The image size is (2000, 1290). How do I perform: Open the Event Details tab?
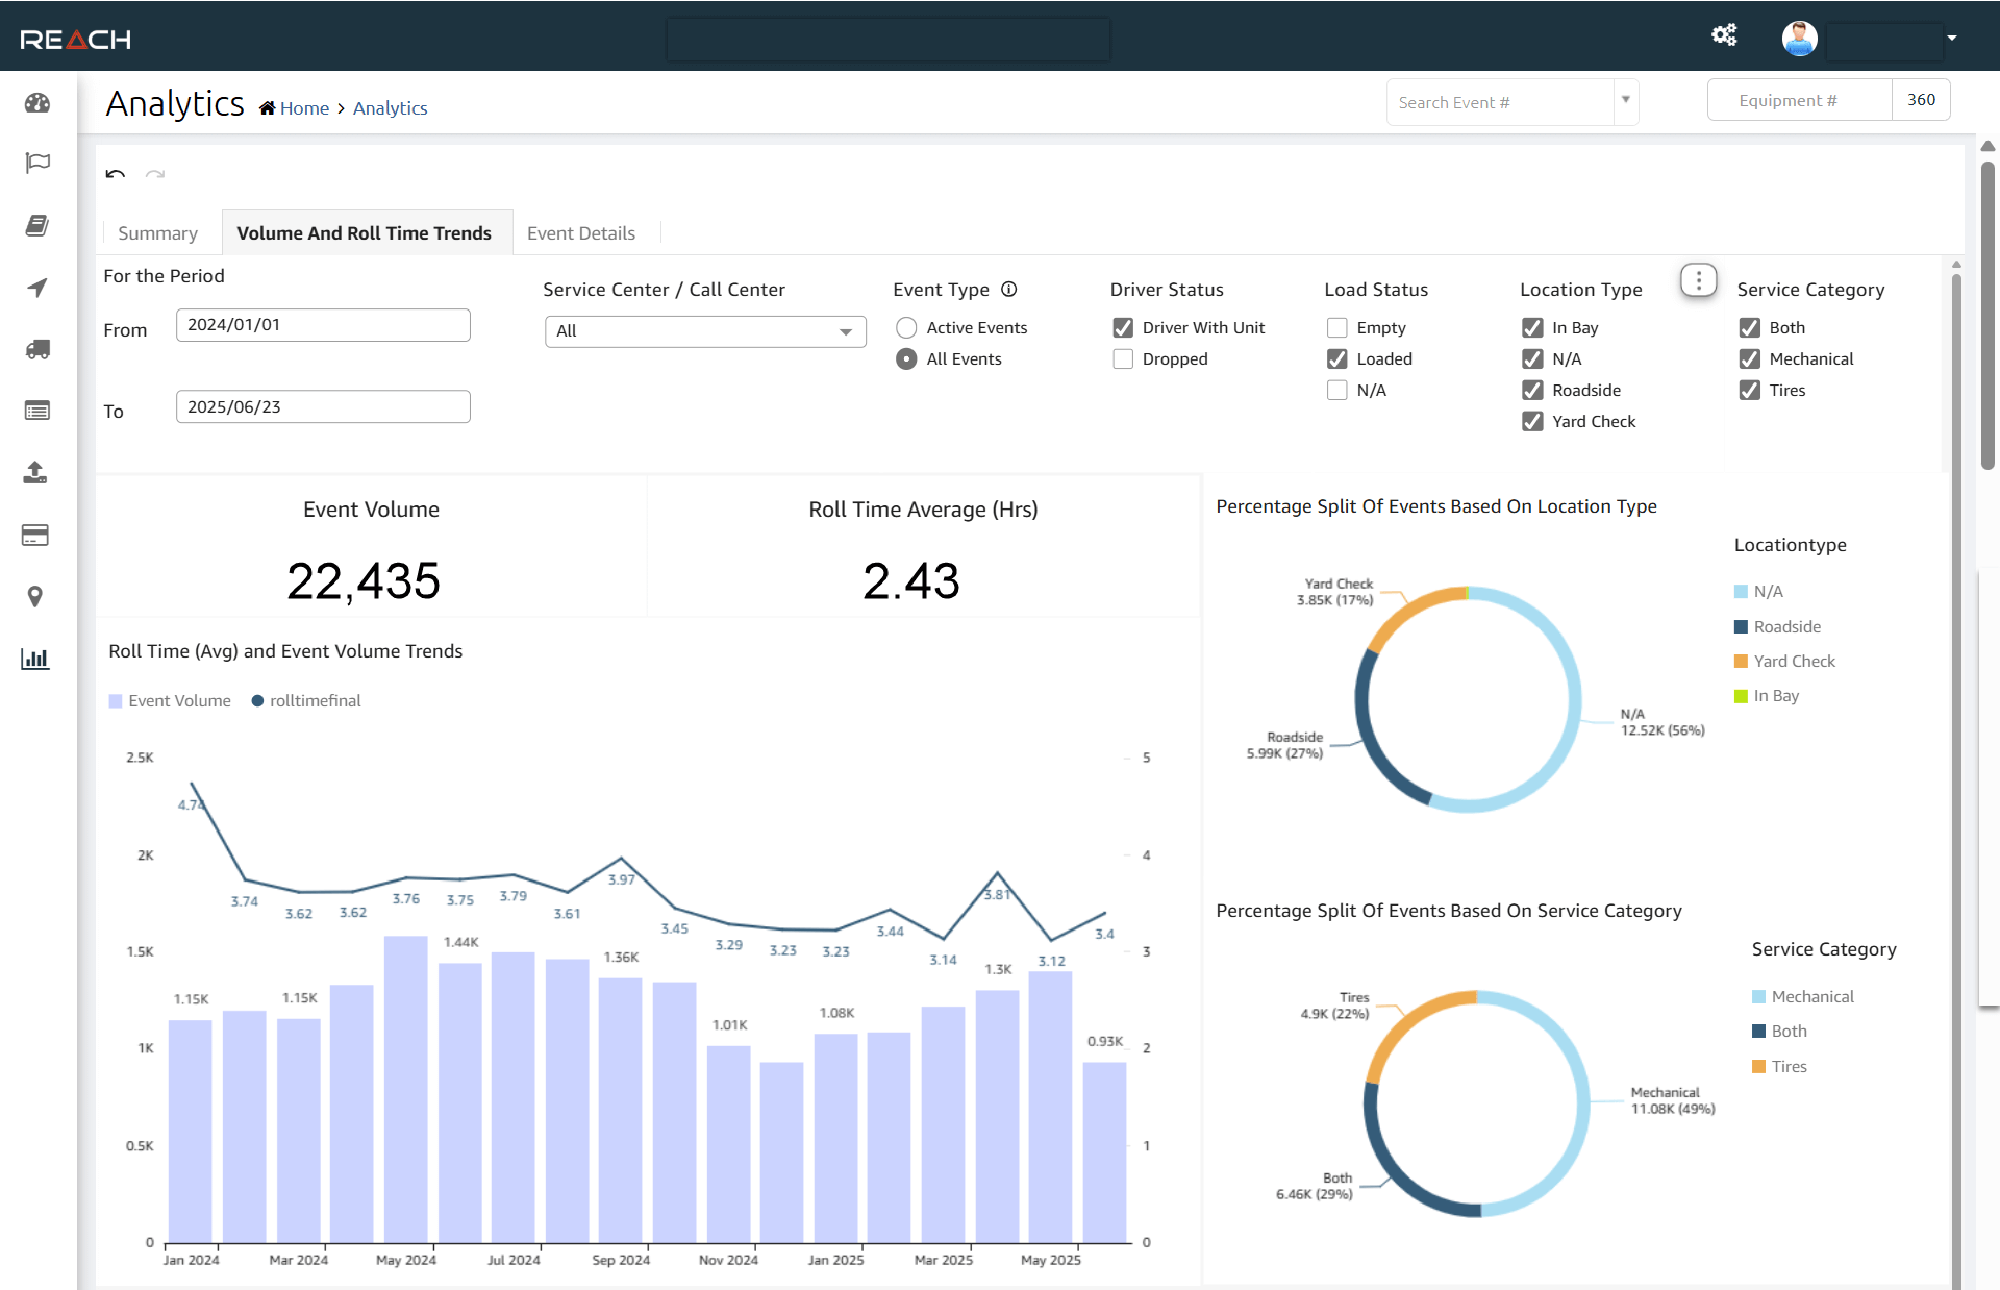tap(582, 232)
